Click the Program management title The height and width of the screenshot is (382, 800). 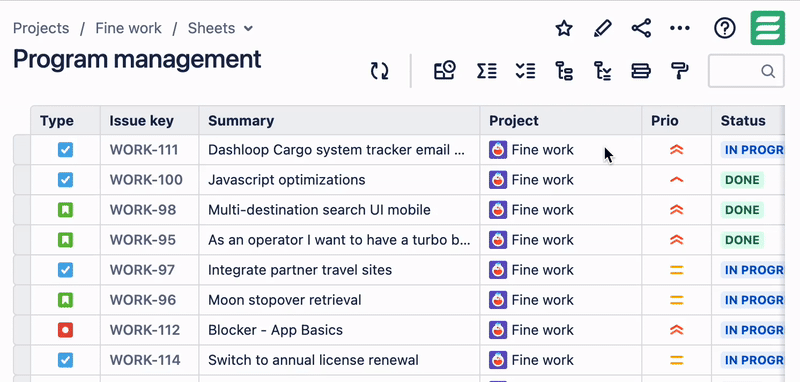(x=137, y=60)
